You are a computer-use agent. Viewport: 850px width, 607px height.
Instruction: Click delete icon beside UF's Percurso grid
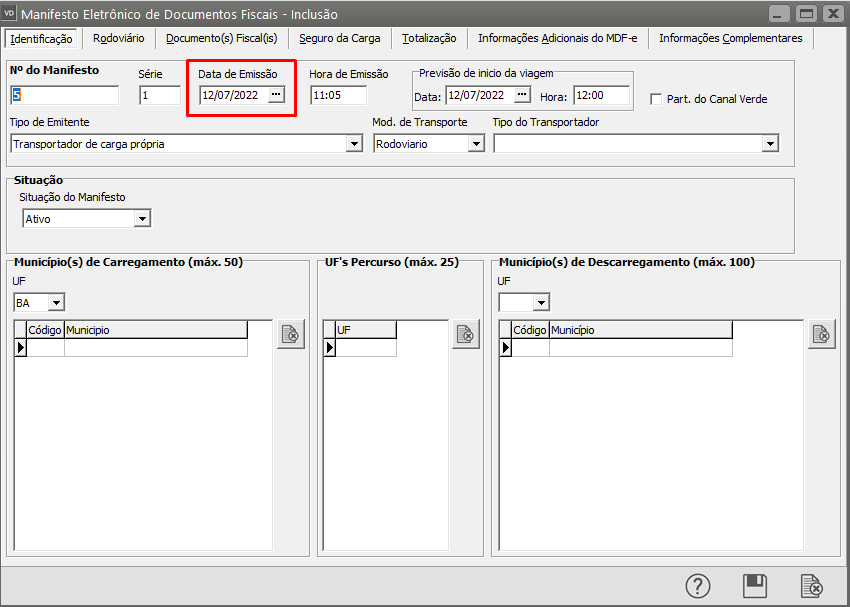tap(465, 335)
